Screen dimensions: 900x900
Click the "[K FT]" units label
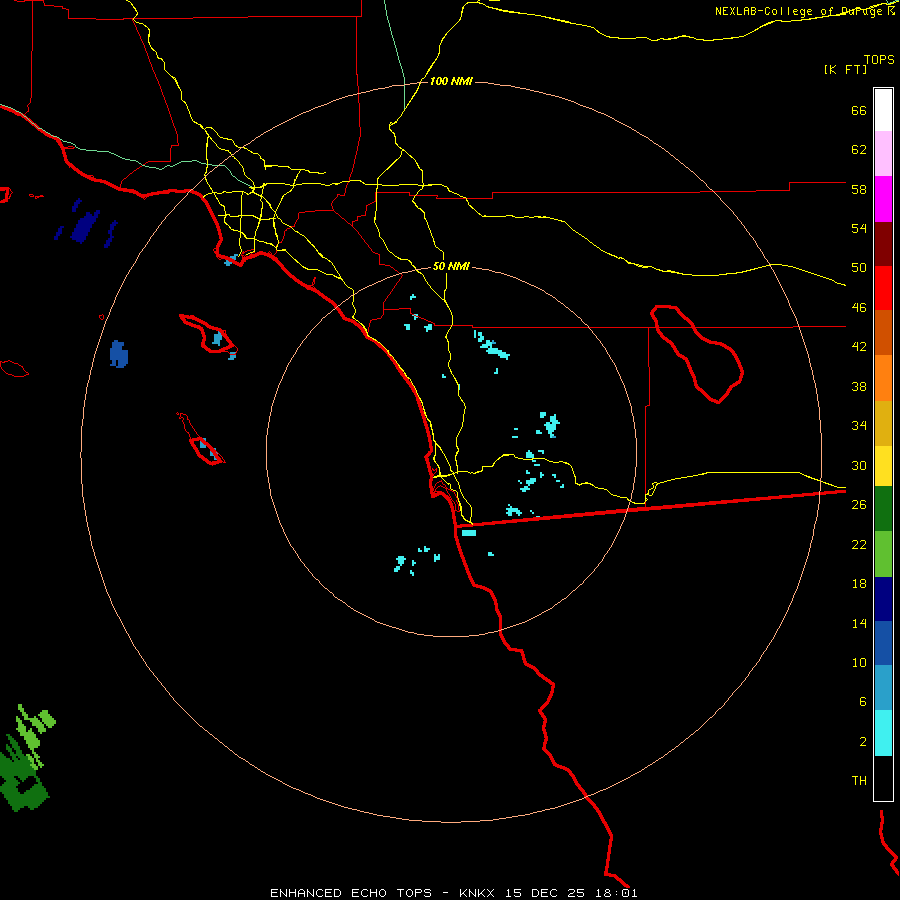tap(845, 70)
